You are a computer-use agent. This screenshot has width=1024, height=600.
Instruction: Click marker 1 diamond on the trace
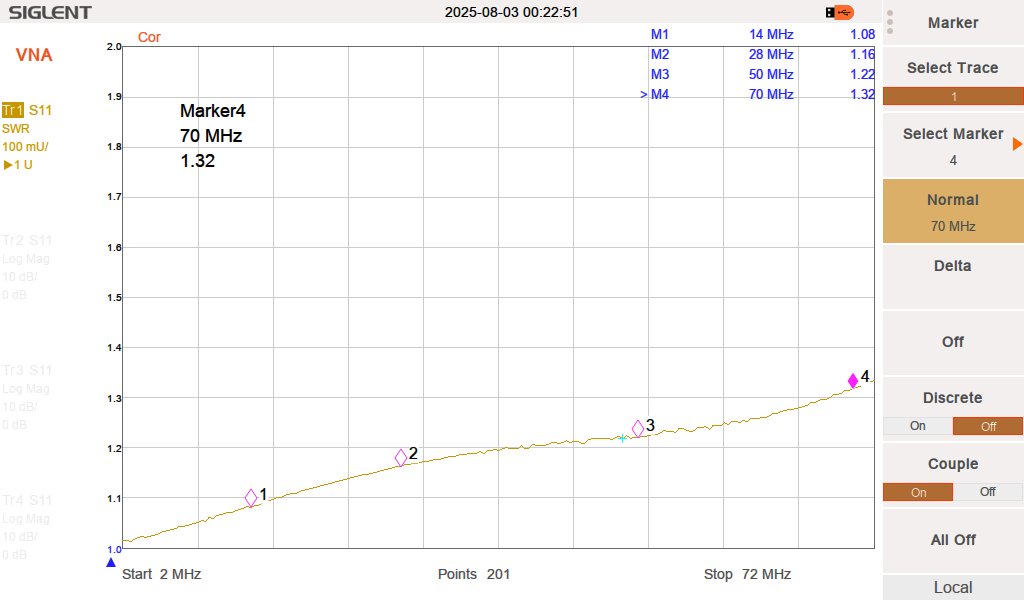(x=251, y=497)
